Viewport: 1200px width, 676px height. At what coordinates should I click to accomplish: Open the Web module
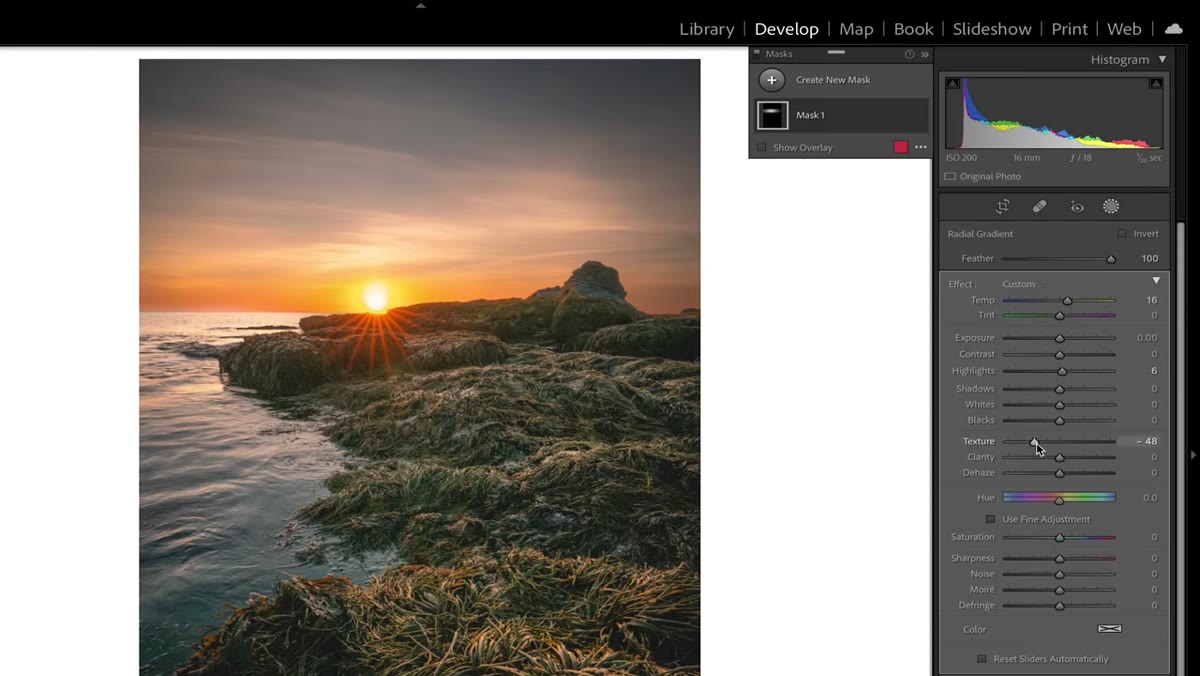1124,29
